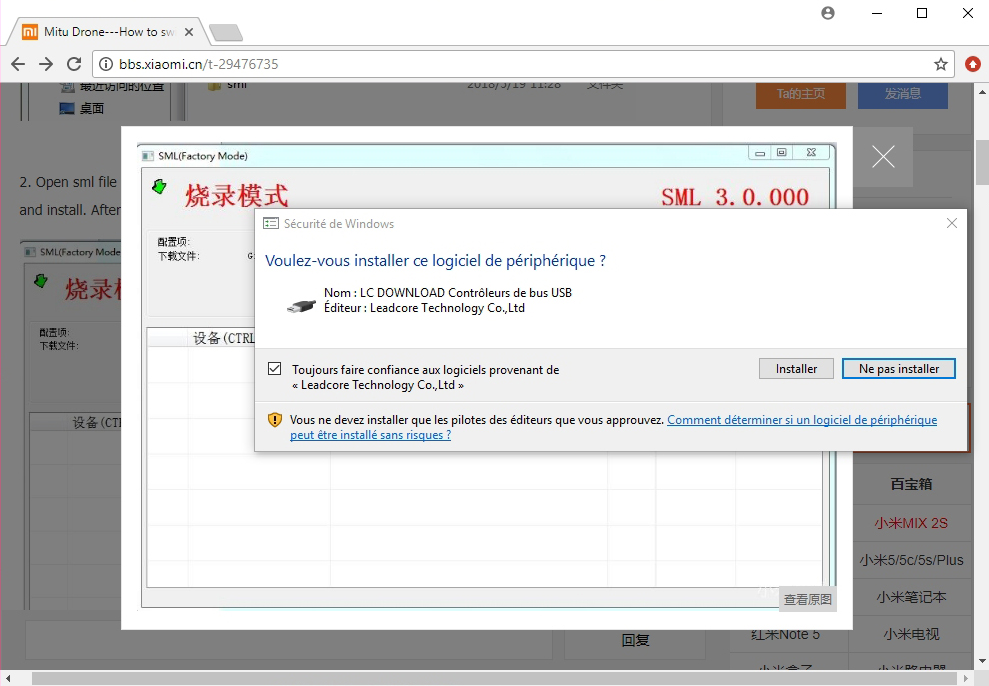Click the horizontal scrollbar left arrow
Screen dimensions: 989x686
[x=8, y=678]
